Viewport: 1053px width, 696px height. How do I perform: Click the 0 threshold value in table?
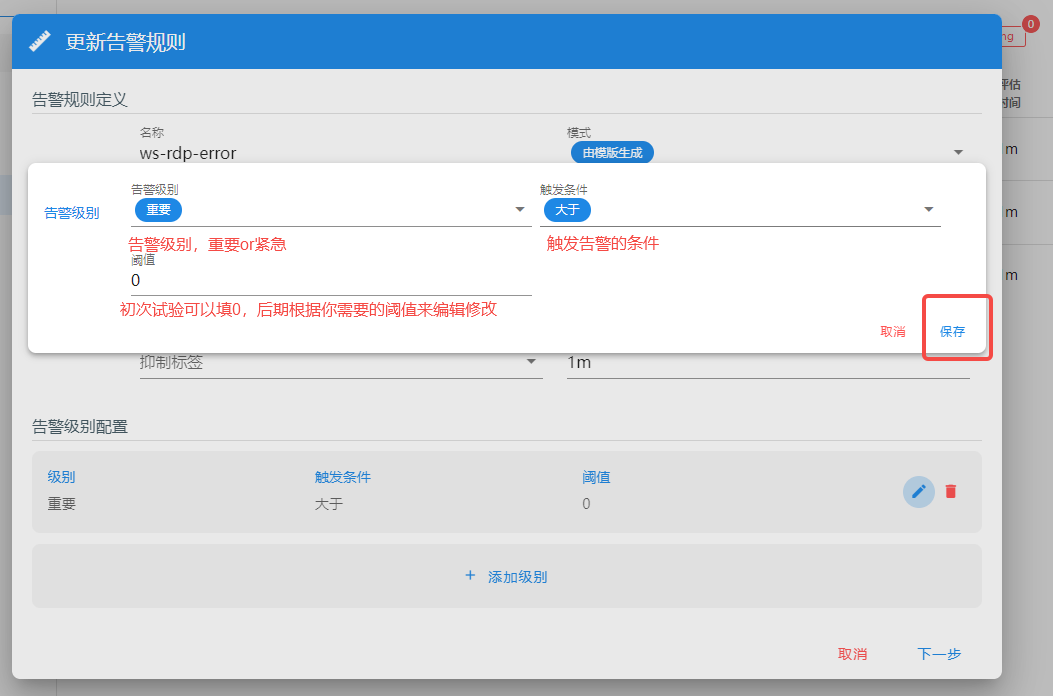coord(586,504)
